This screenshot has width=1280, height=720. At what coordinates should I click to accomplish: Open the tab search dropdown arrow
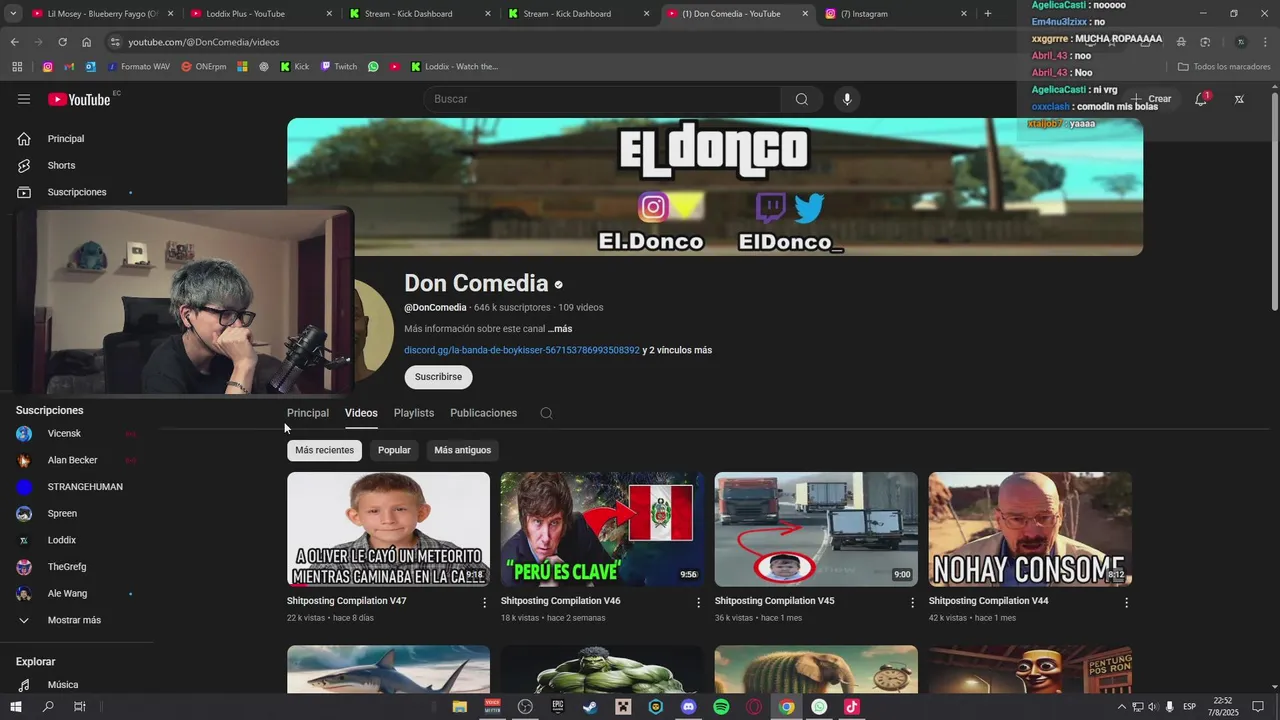(13, 14)
